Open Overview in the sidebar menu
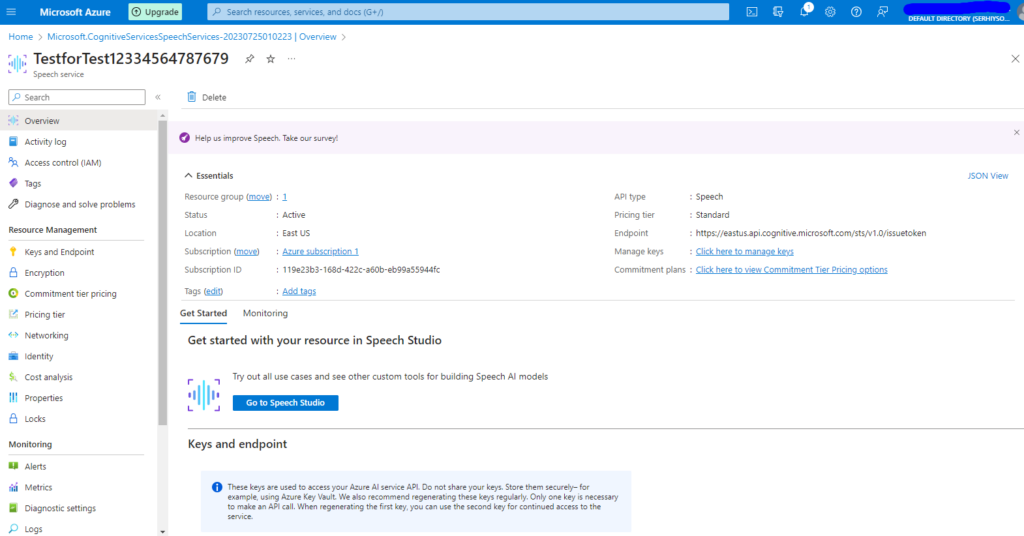The width and height of the screenshot is (1024, 536). click(78, 121)
